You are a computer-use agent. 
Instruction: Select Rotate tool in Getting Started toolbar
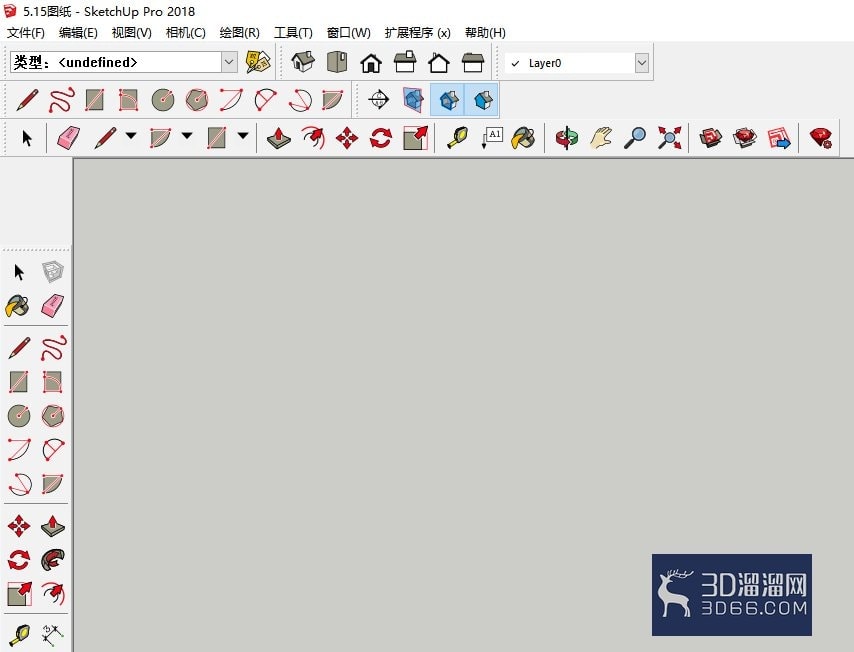(x=381, y=138)
